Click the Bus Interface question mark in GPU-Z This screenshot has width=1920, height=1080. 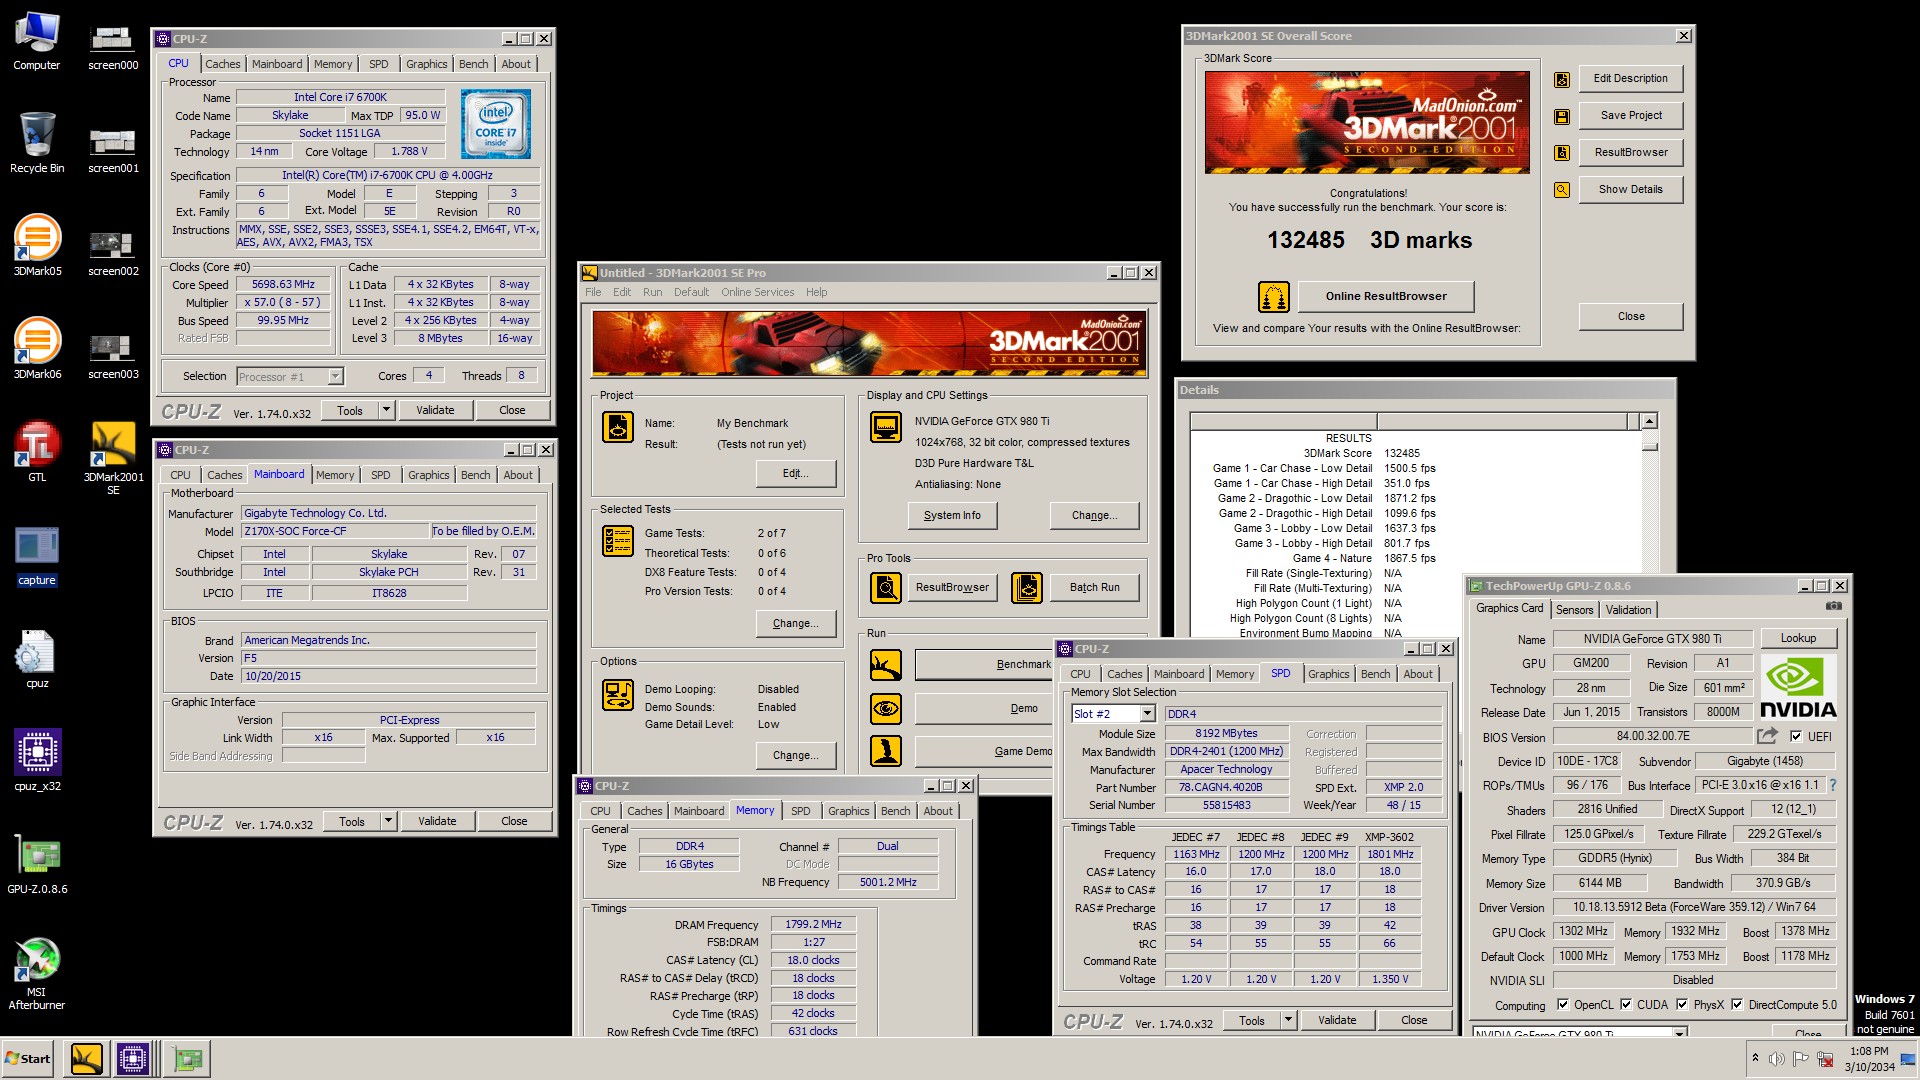click(x=1833, y=786)
